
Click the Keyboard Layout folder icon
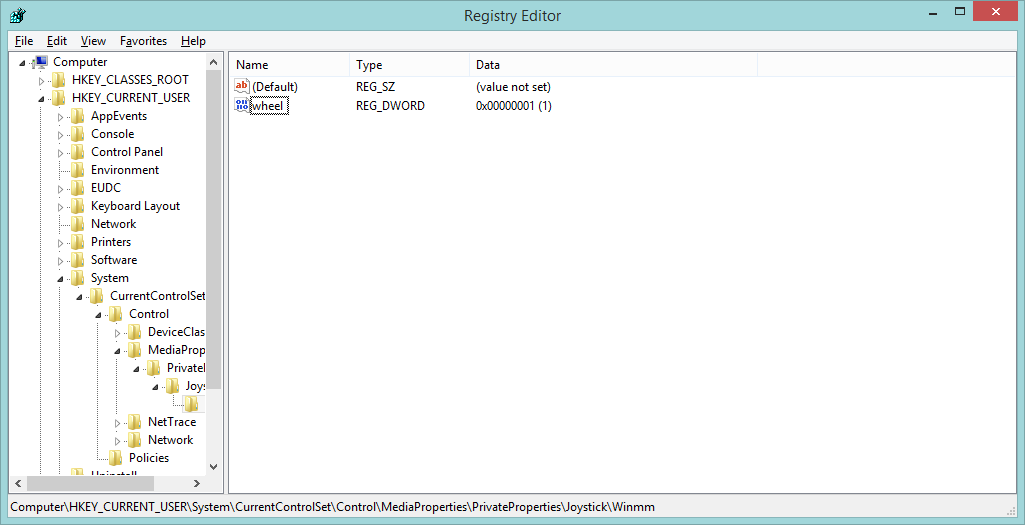click(x=78, y=206)
